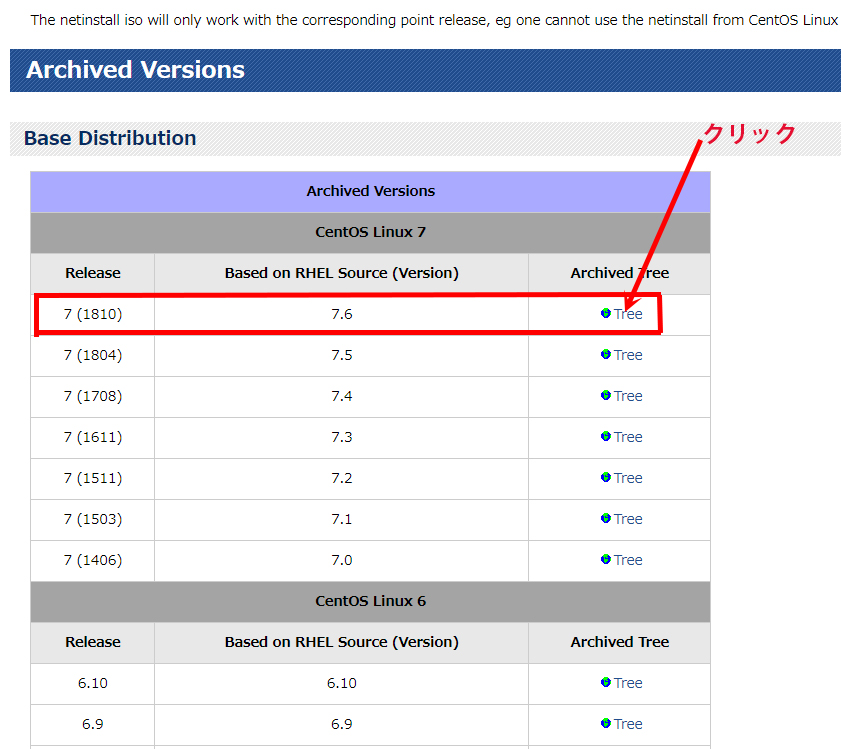This screenshot has height=749, width=841.
Task: Select the release cell "7 (1611)"
Action: pyautogui.click(x=93, y=437)
